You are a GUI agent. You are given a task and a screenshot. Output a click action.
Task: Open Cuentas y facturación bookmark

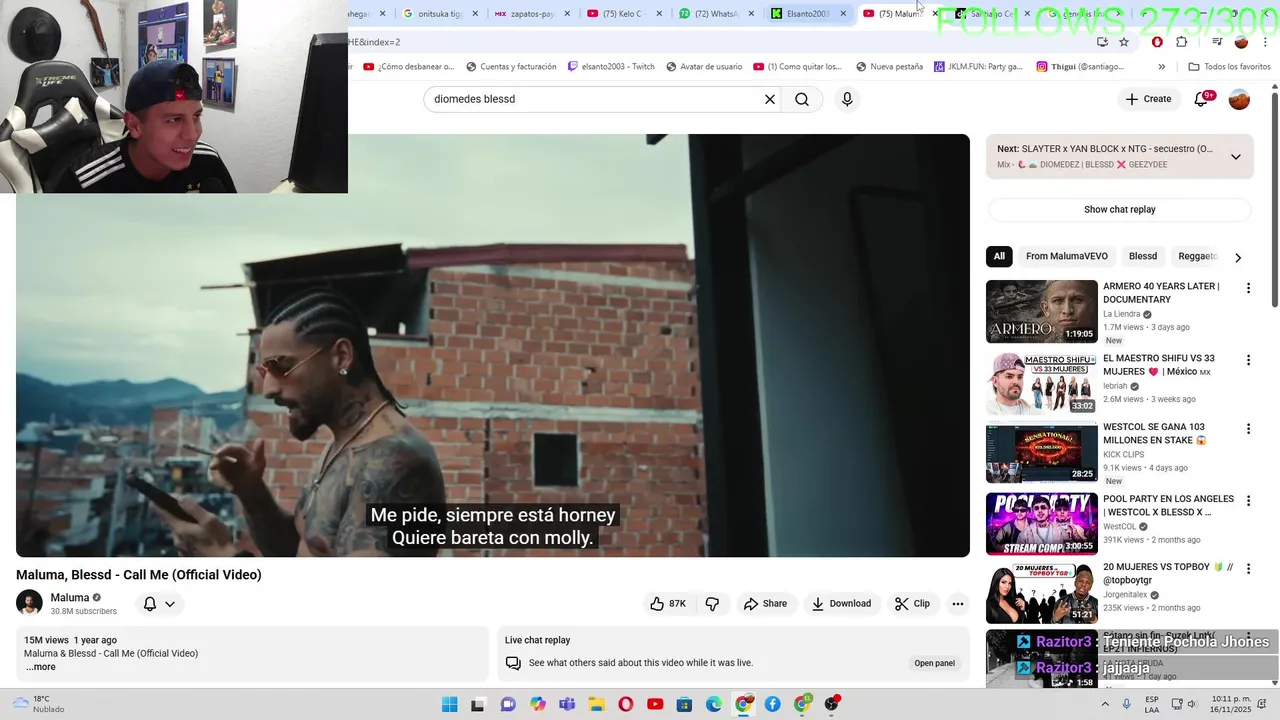(510, 67)
